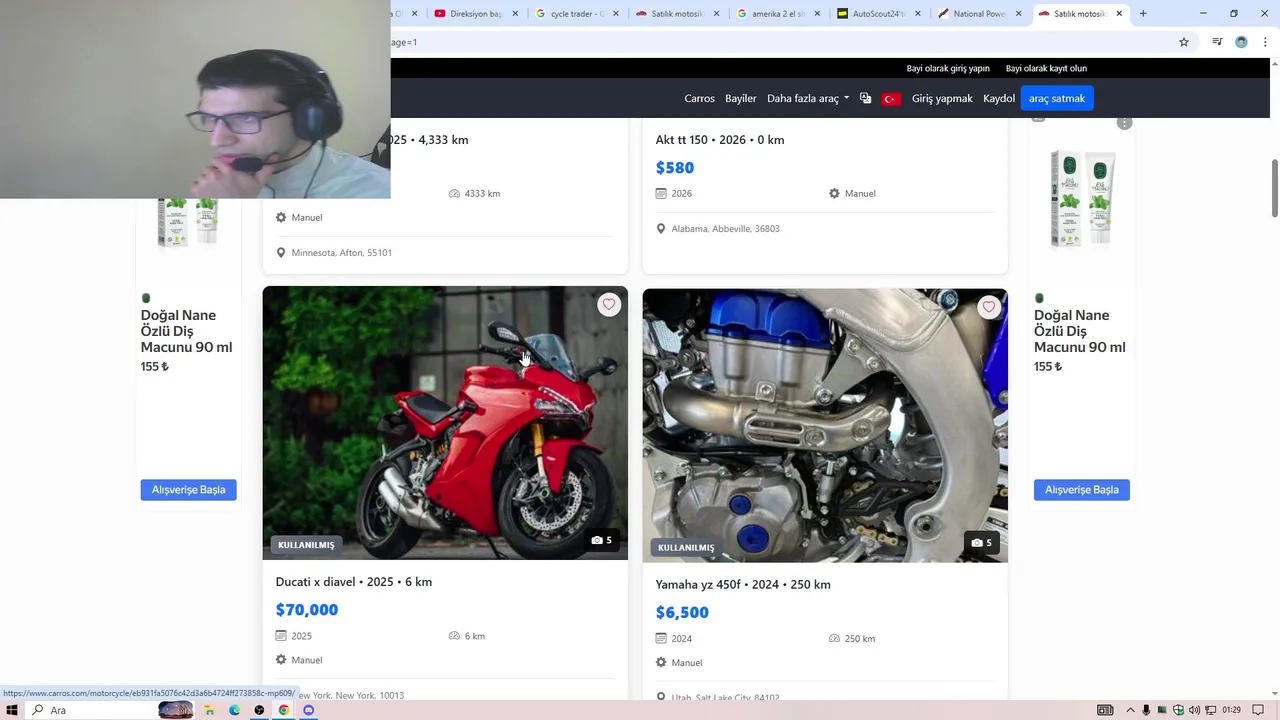Viewport: 1280px width, 720px height.
Task: Click the Windows search box Ara
Action: tap(90, 710)
